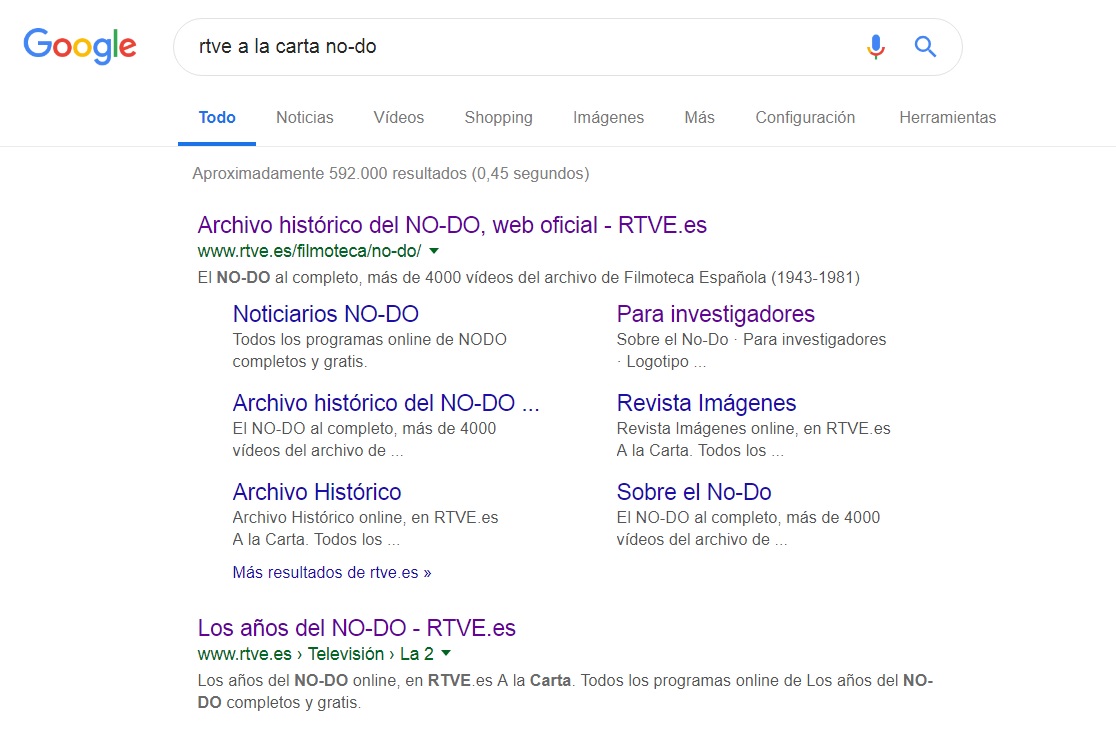Open the Configuración menu
This screenshot has width=1116, height=738.
click(805, 117)
